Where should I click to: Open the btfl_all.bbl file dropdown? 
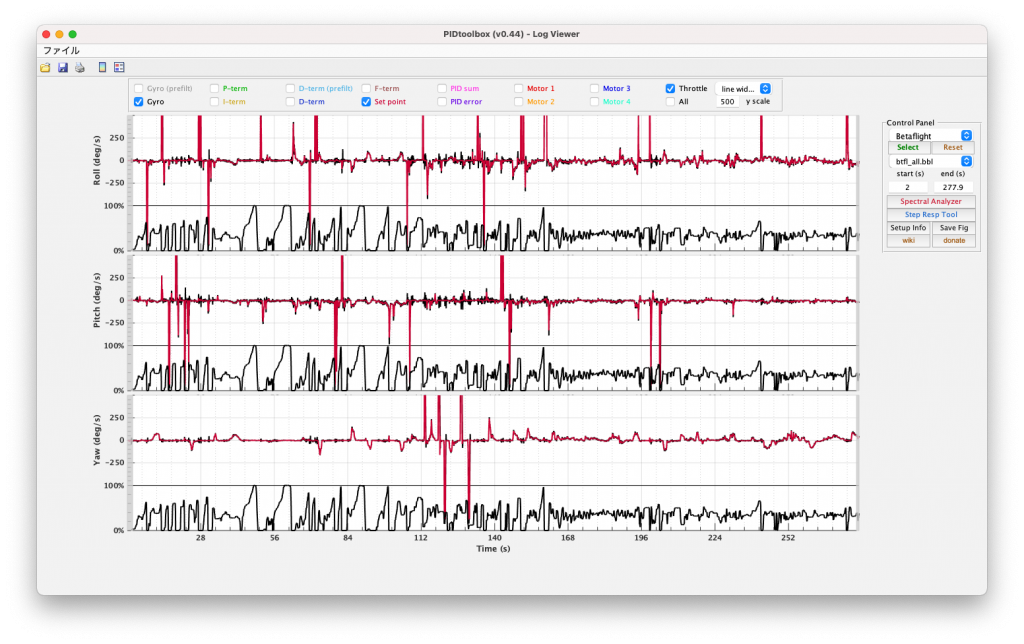[931, 160]
